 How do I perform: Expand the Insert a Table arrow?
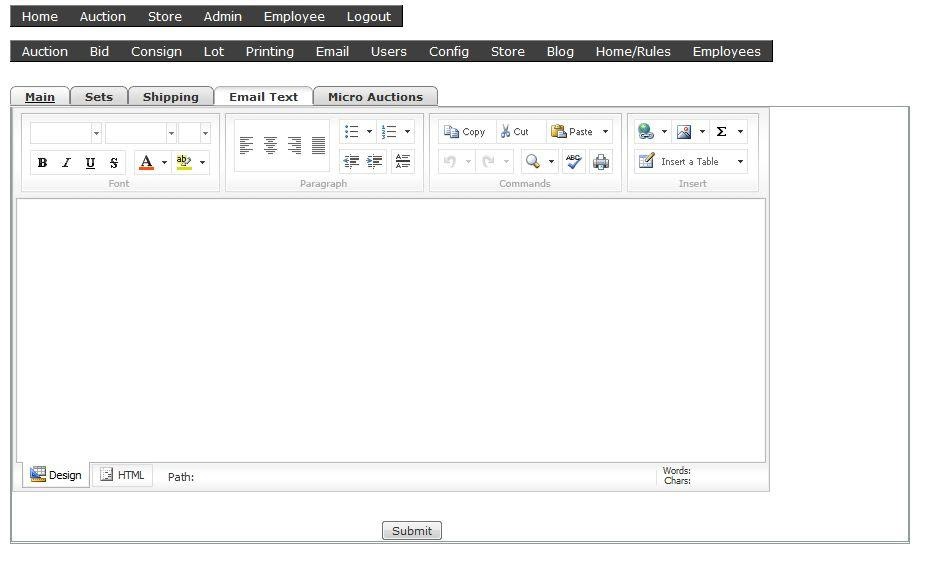tap(740, 161)
